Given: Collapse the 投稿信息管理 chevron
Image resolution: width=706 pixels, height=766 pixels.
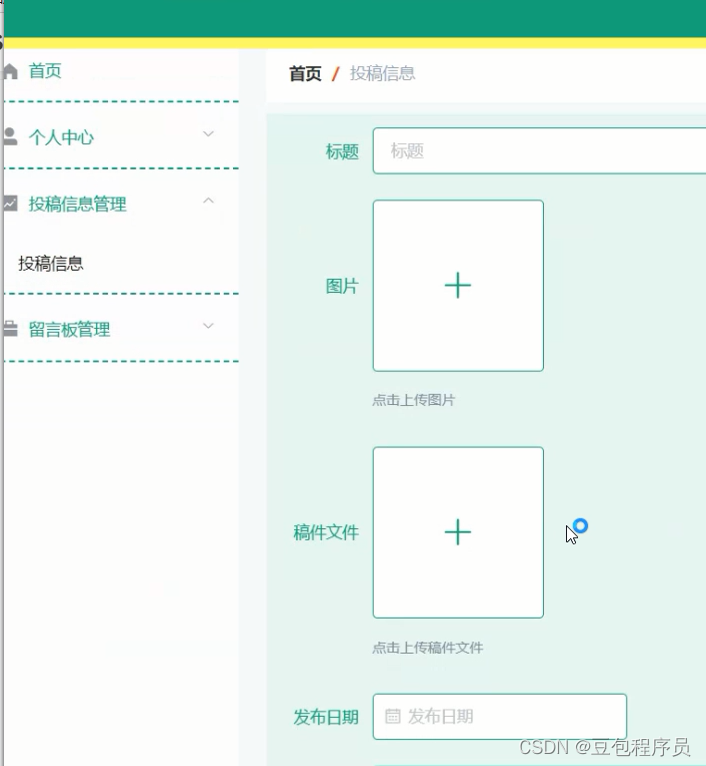Looking at the screenshot, I should pos(209,200).
